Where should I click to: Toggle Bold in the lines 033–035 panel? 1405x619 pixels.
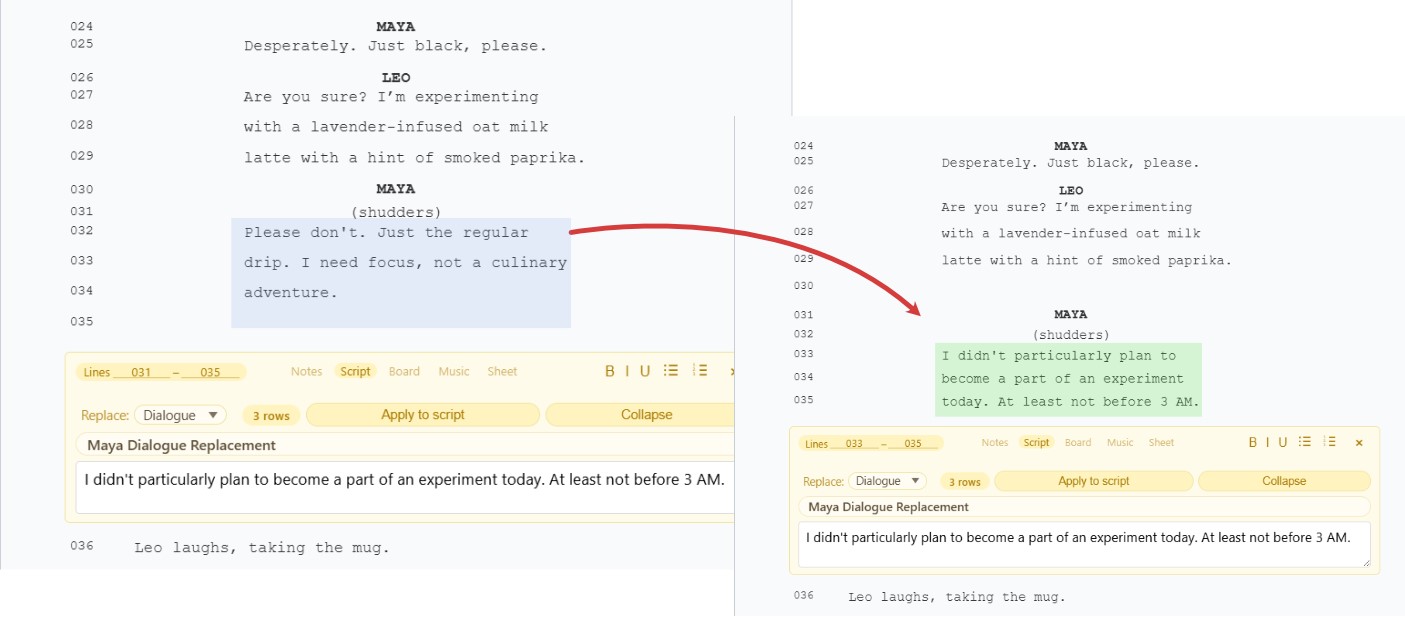point(1253,442)
